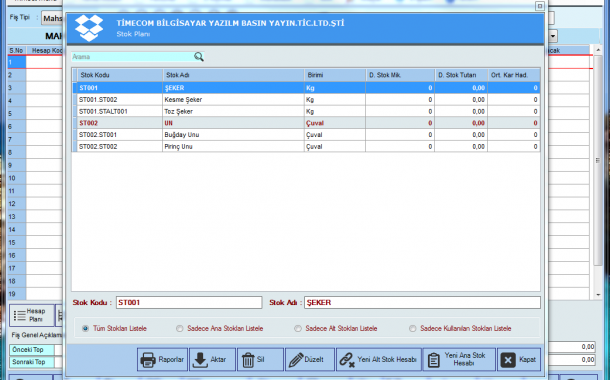Screen dimensions: 610x380
Task: Click the Yeni Alt Stok Hesabı link icon
Action: [x=347, y=360]
